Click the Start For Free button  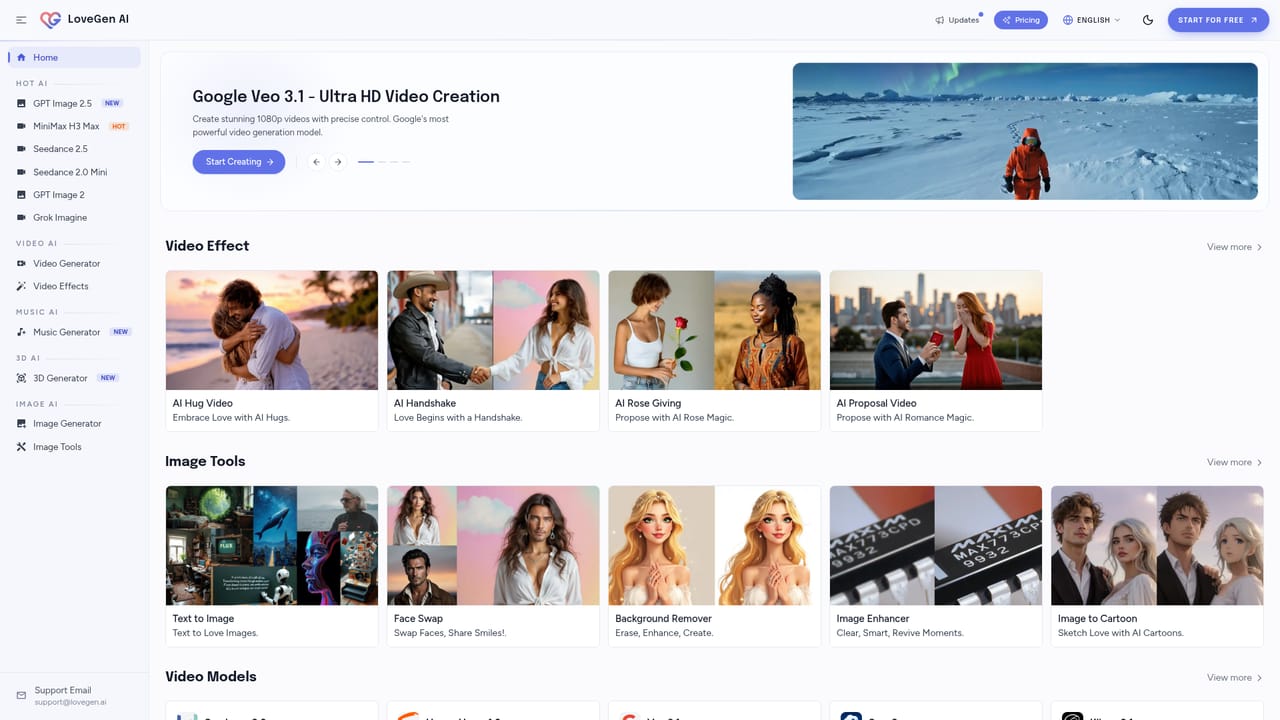[1218, 20]
